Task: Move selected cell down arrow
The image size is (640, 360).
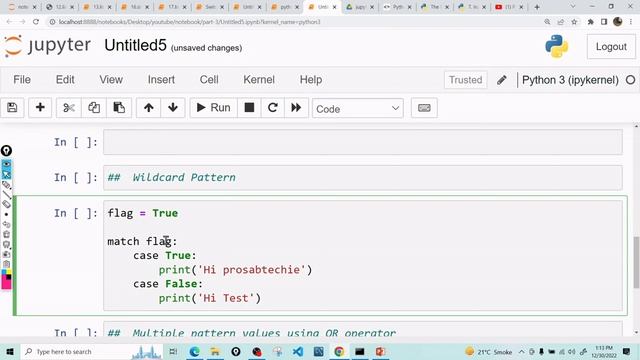Action: tap(173, 108)
